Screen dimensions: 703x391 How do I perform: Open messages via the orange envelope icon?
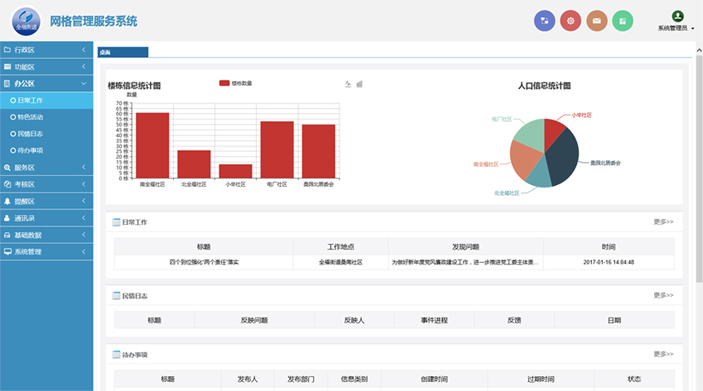[x=596, y=21]
